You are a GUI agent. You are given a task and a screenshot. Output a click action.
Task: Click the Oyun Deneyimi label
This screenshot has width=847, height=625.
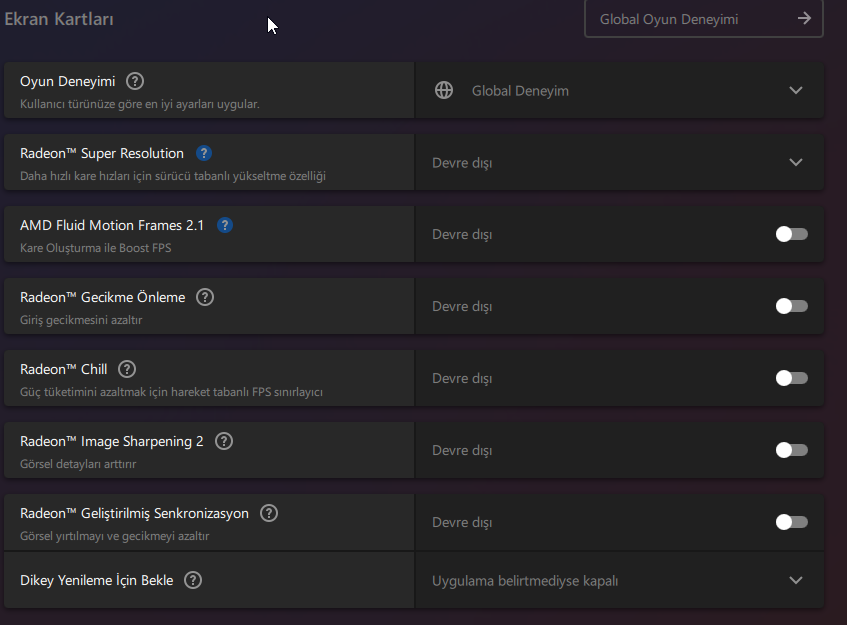pyautogui.click(x=68, y=81)
